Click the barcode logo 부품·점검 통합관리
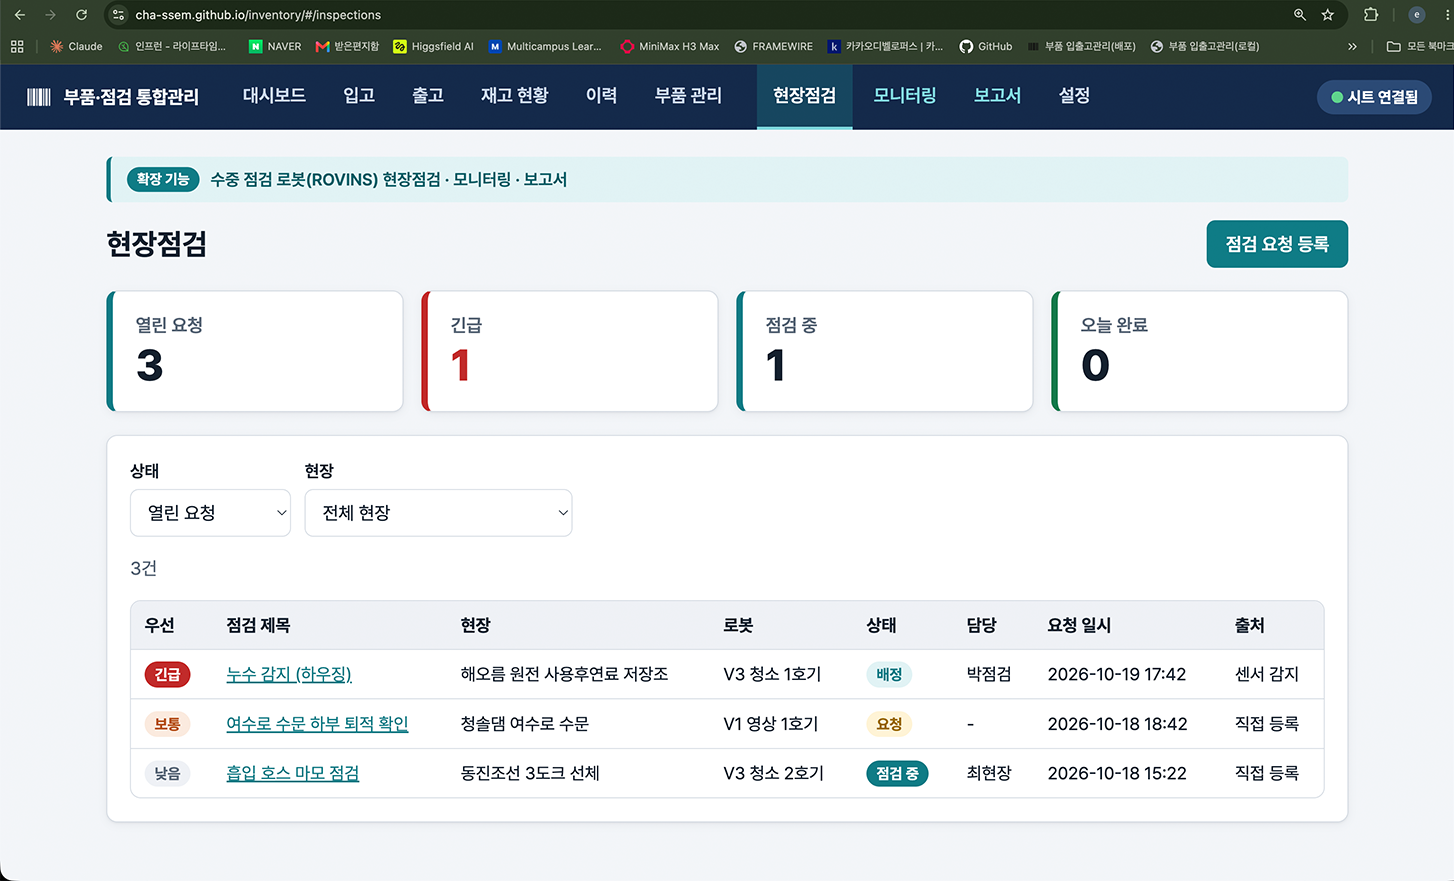1454x881 pixels. point(113,97)
